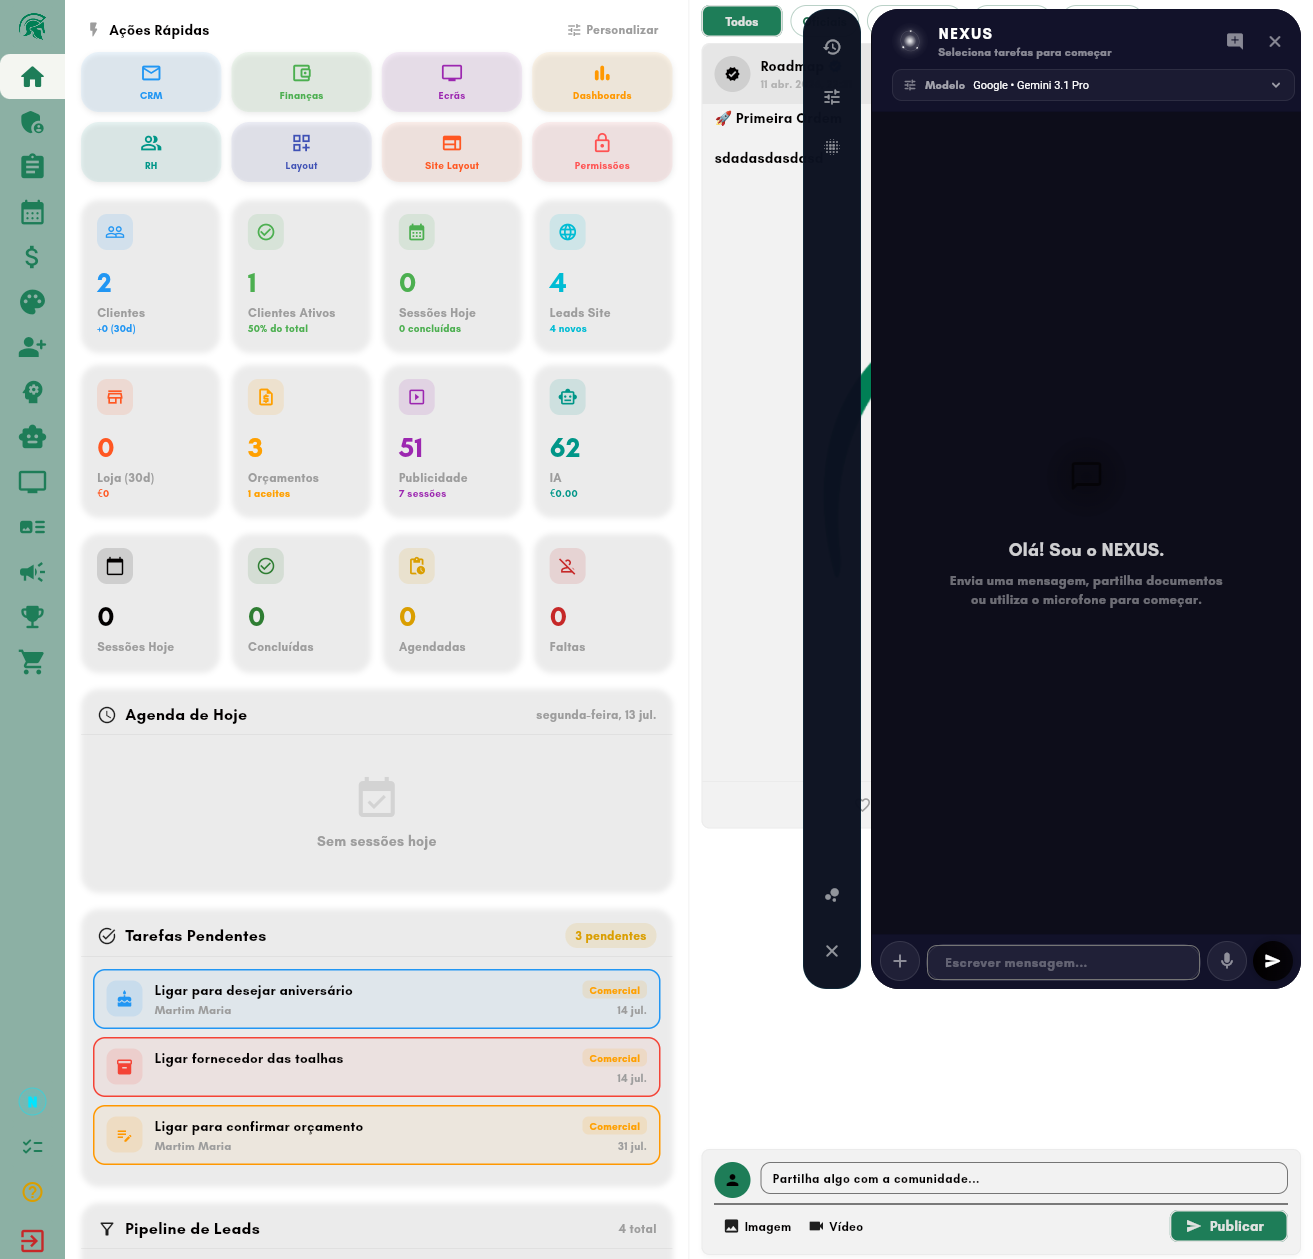Click the add attachment plus button in NEXUS
This screenshot has width=1313, height=1259.
(900, 961)
